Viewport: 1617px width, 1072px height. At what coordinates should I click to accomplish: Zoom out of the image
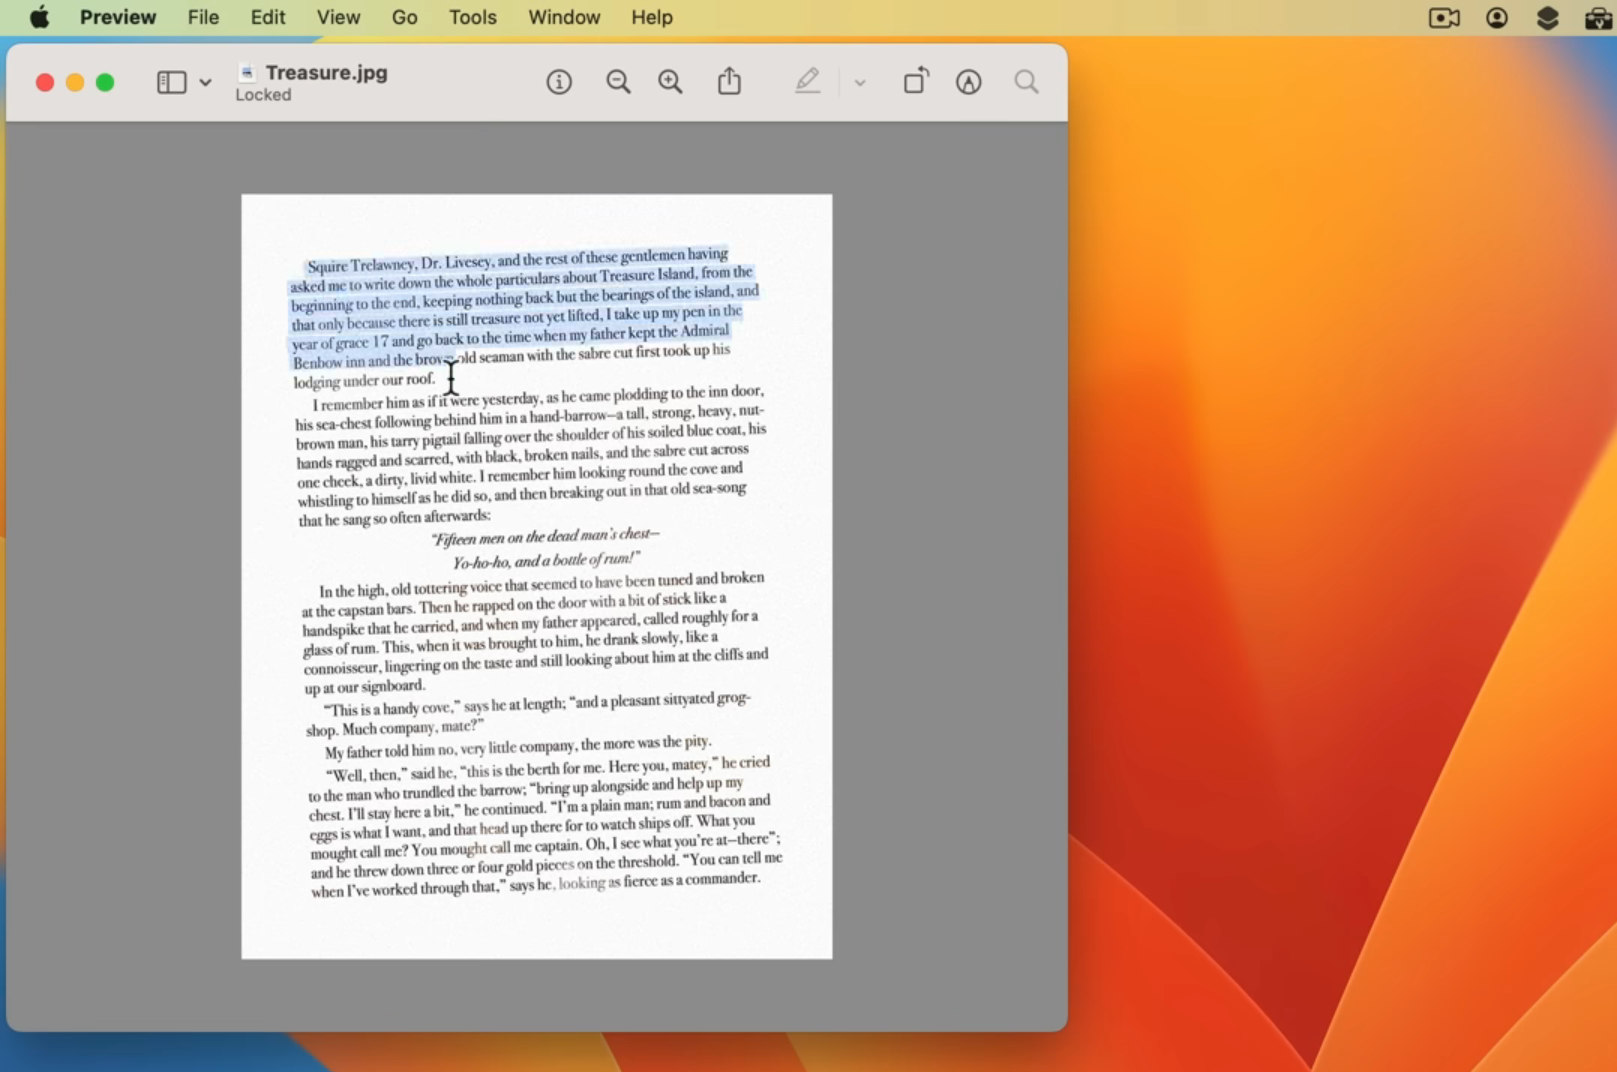619,82
